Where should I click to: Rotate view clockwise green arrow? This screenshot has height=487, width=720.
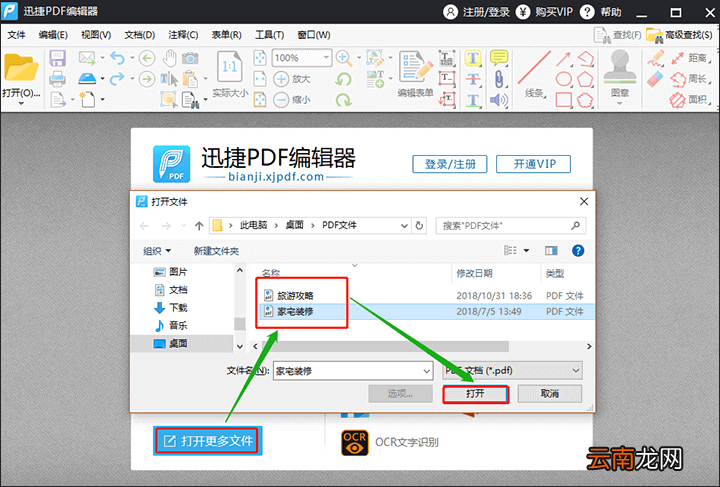(x=343, y=100)
